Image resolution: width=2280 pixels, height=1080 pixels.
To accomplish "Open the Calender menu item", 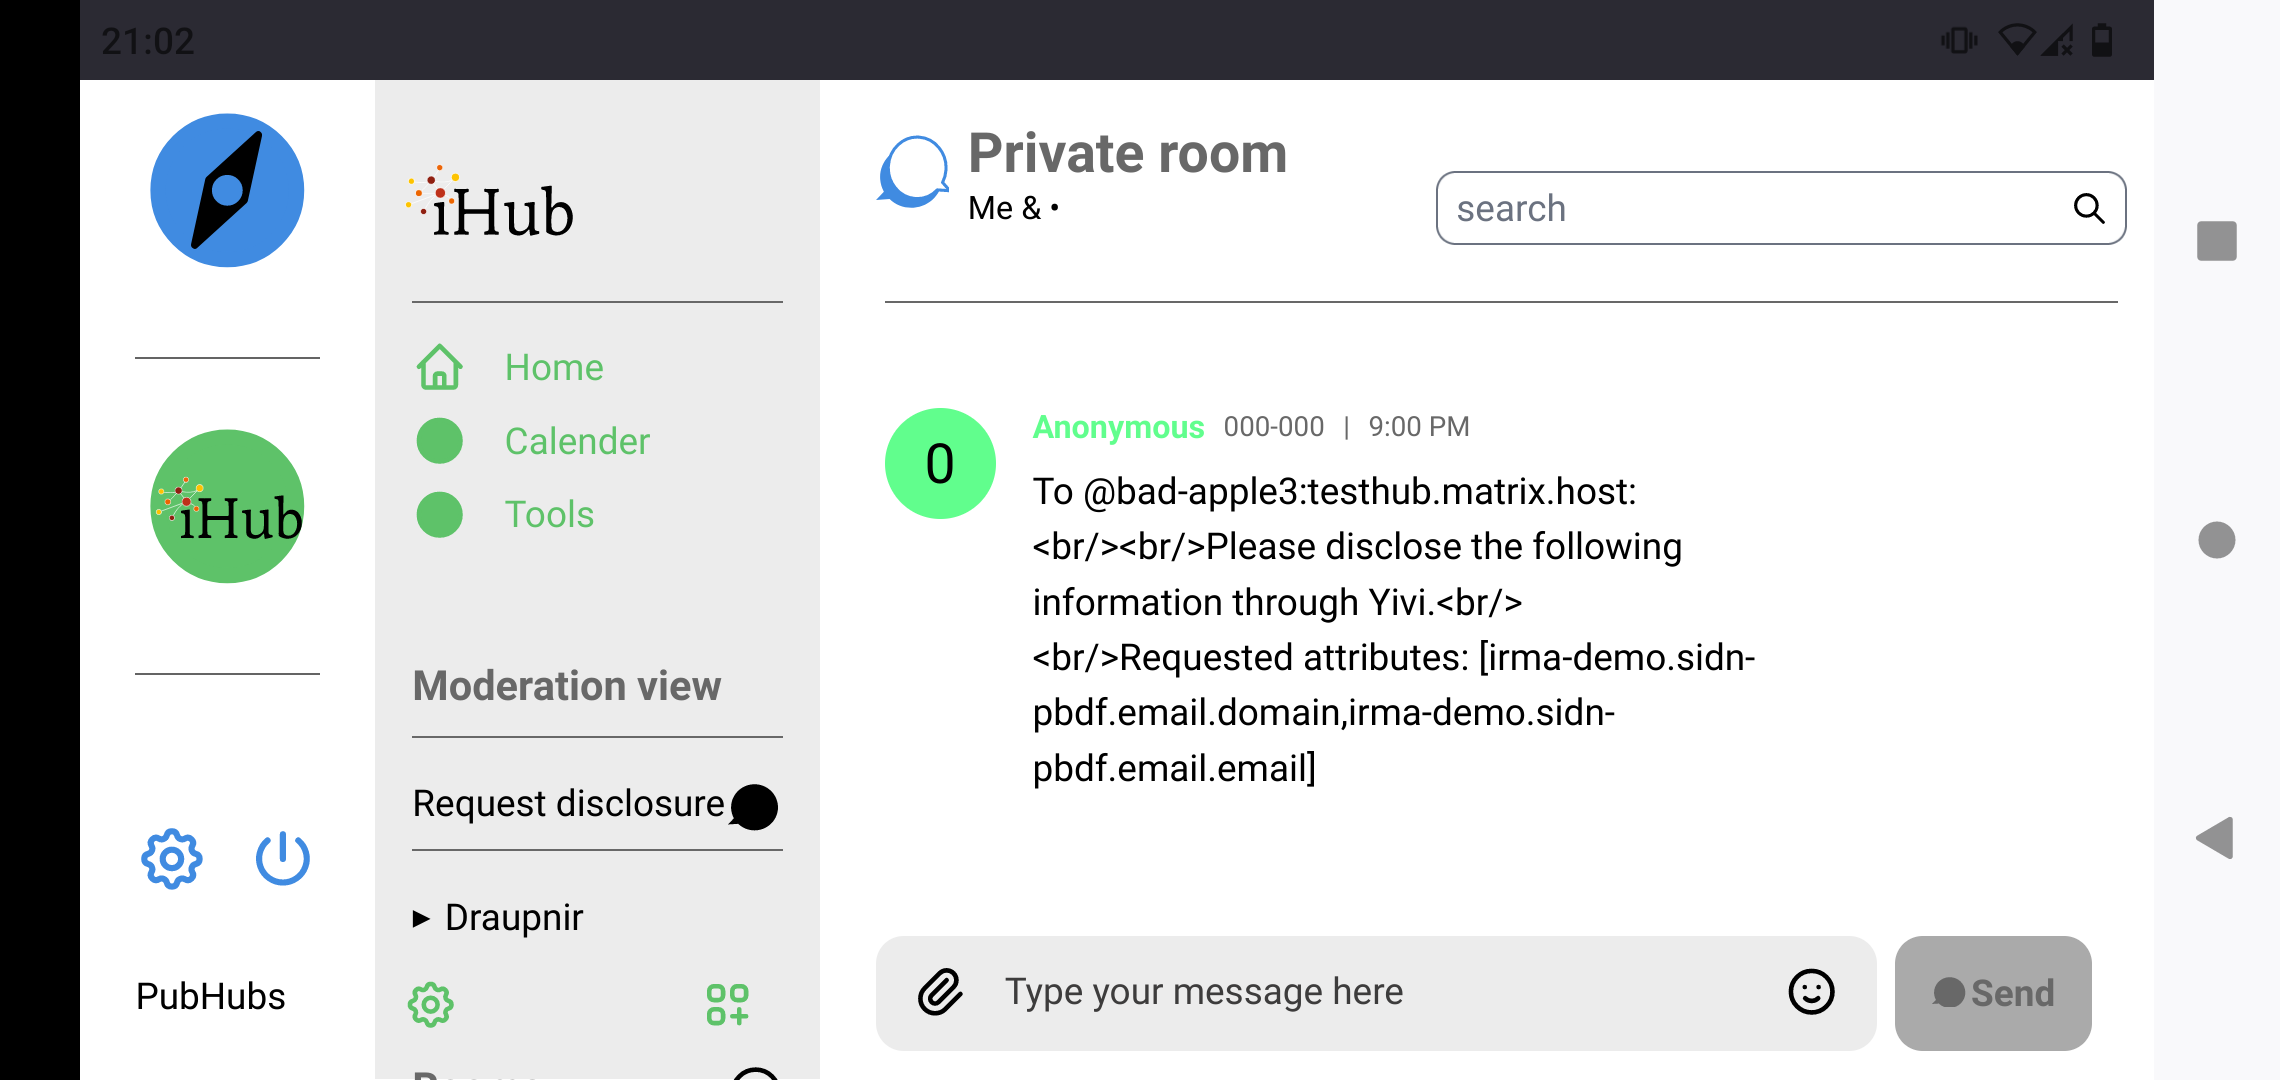I will (577, 441).
